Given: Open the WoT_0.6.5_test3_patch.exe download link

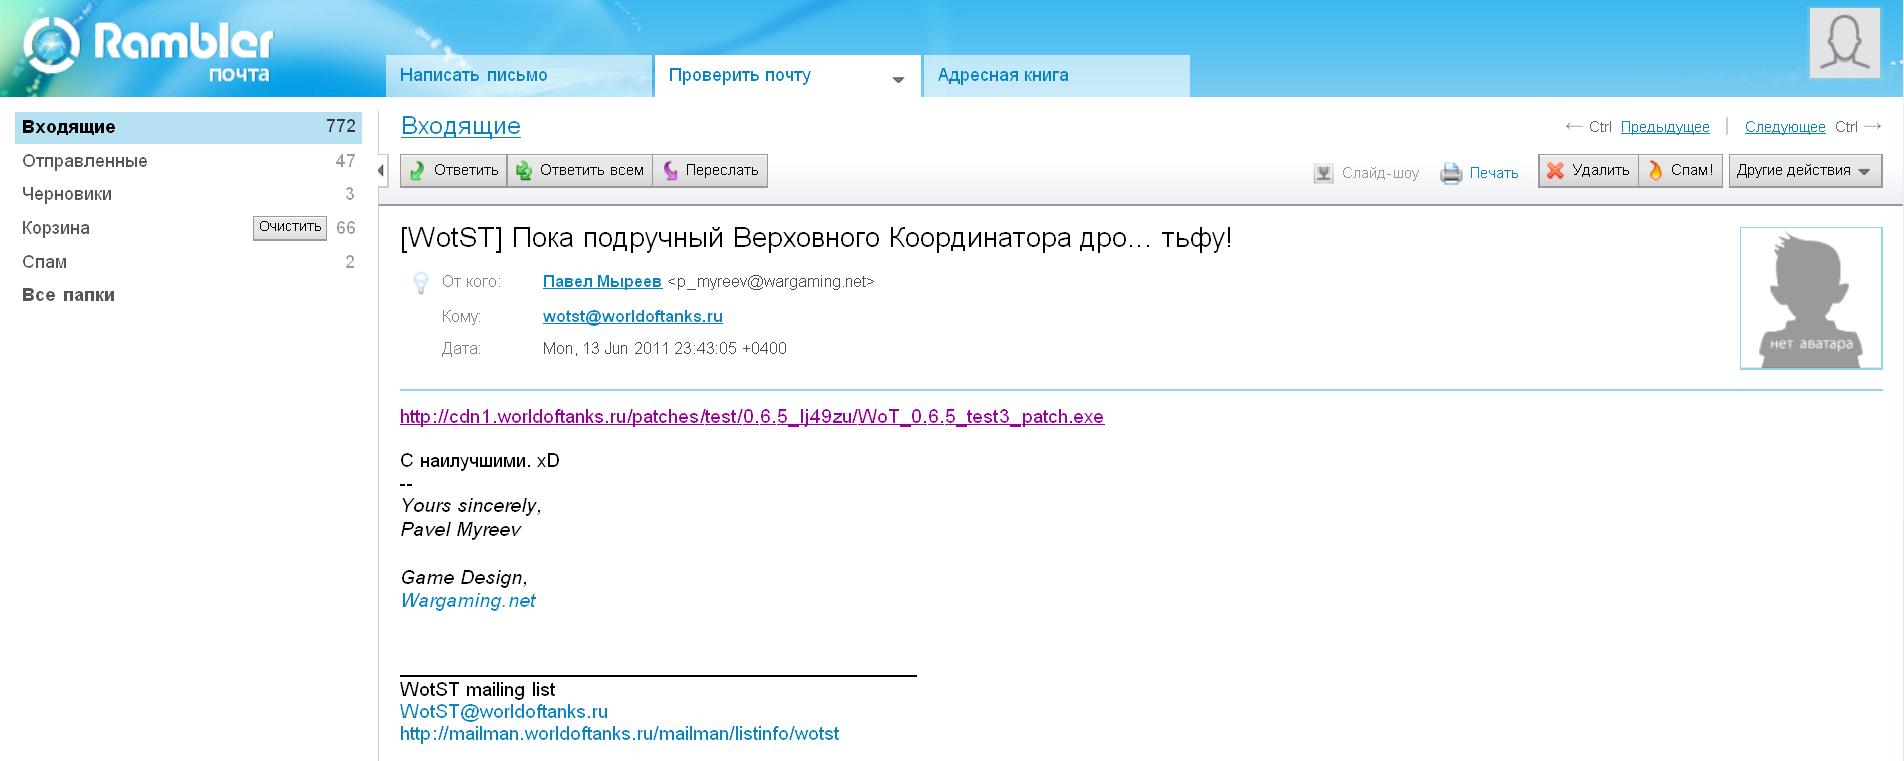Looking at the screenshot, I should [752, 417].
